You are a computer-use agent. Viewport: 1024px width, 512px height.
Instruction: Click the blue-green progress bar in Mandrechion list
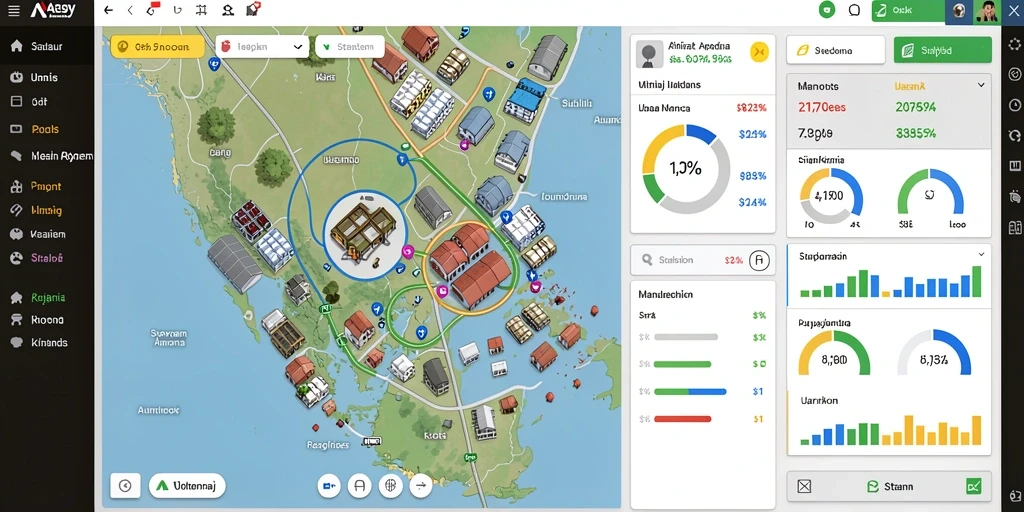pos(690,392)
